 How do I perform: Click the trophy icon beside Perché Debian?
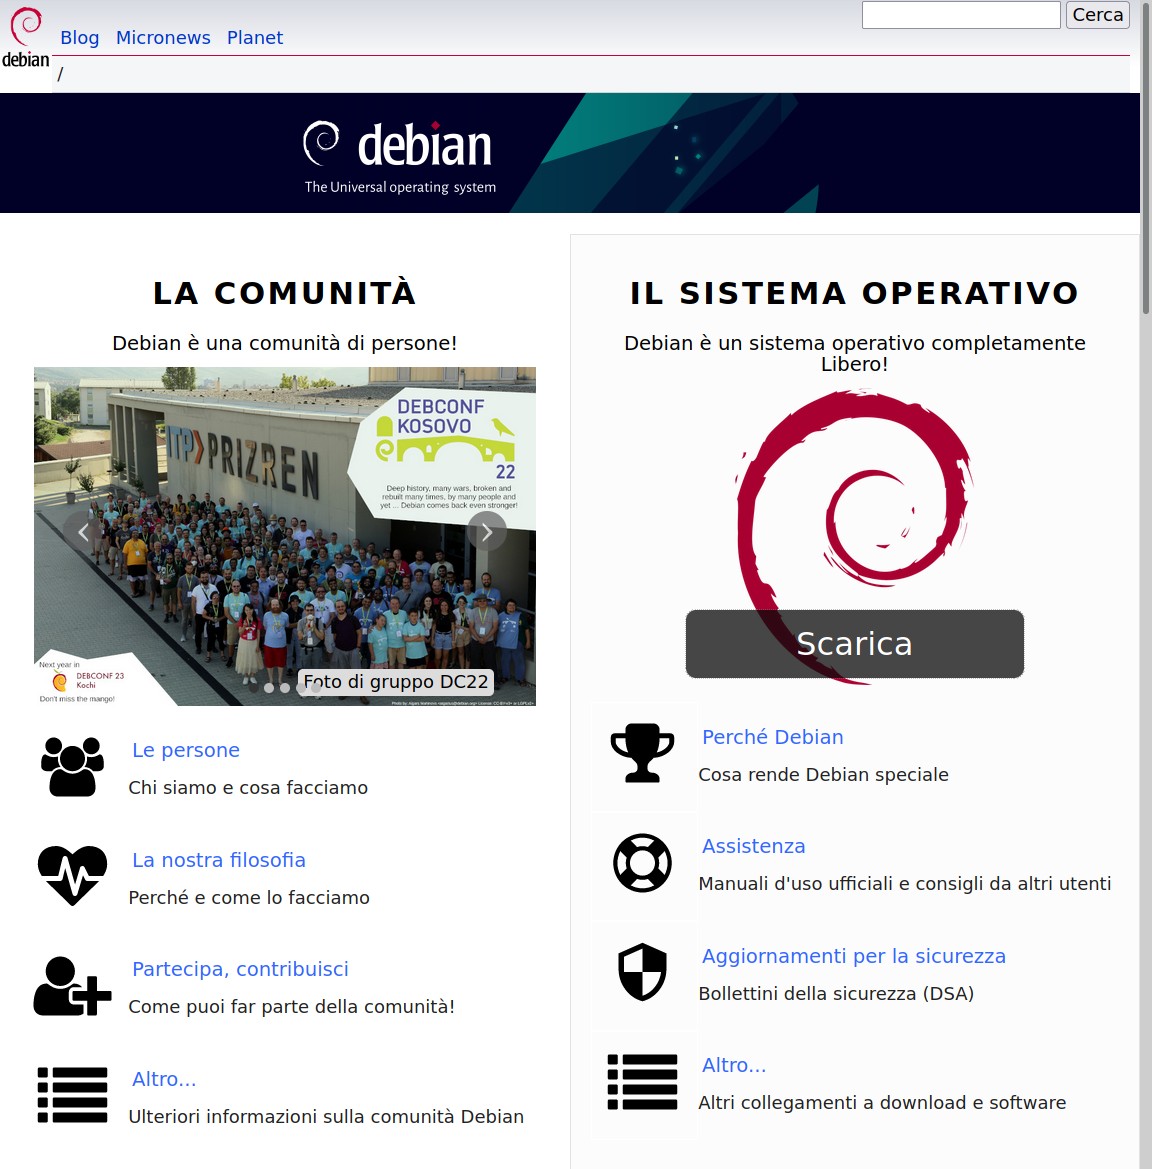point(642,753)
